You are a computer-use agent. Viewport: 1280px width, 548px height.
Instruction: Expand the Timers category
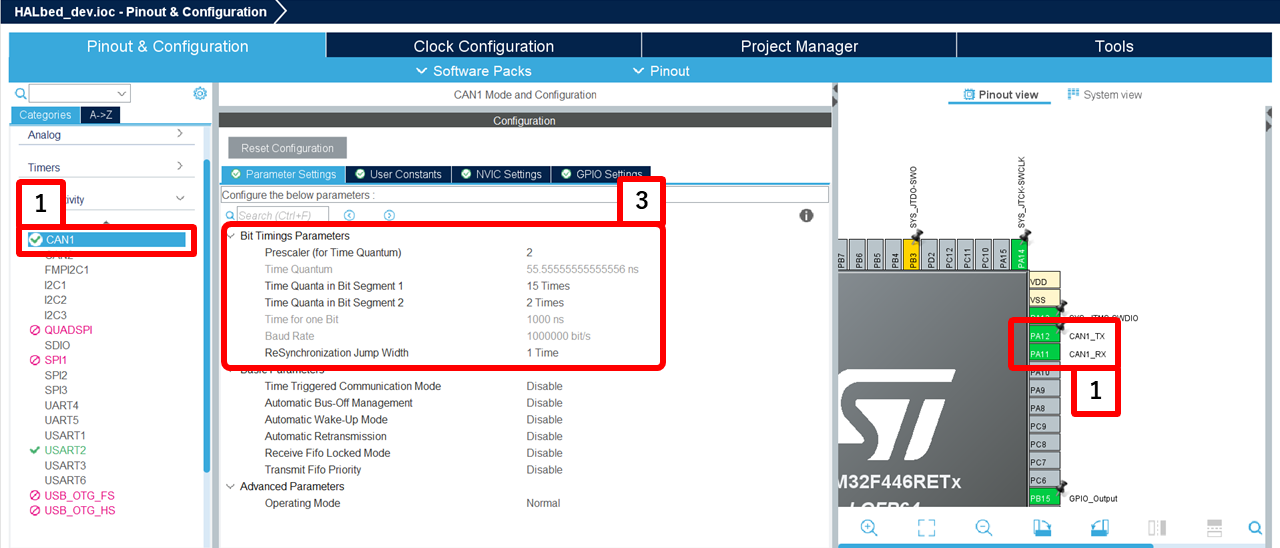tap(179, 166)
